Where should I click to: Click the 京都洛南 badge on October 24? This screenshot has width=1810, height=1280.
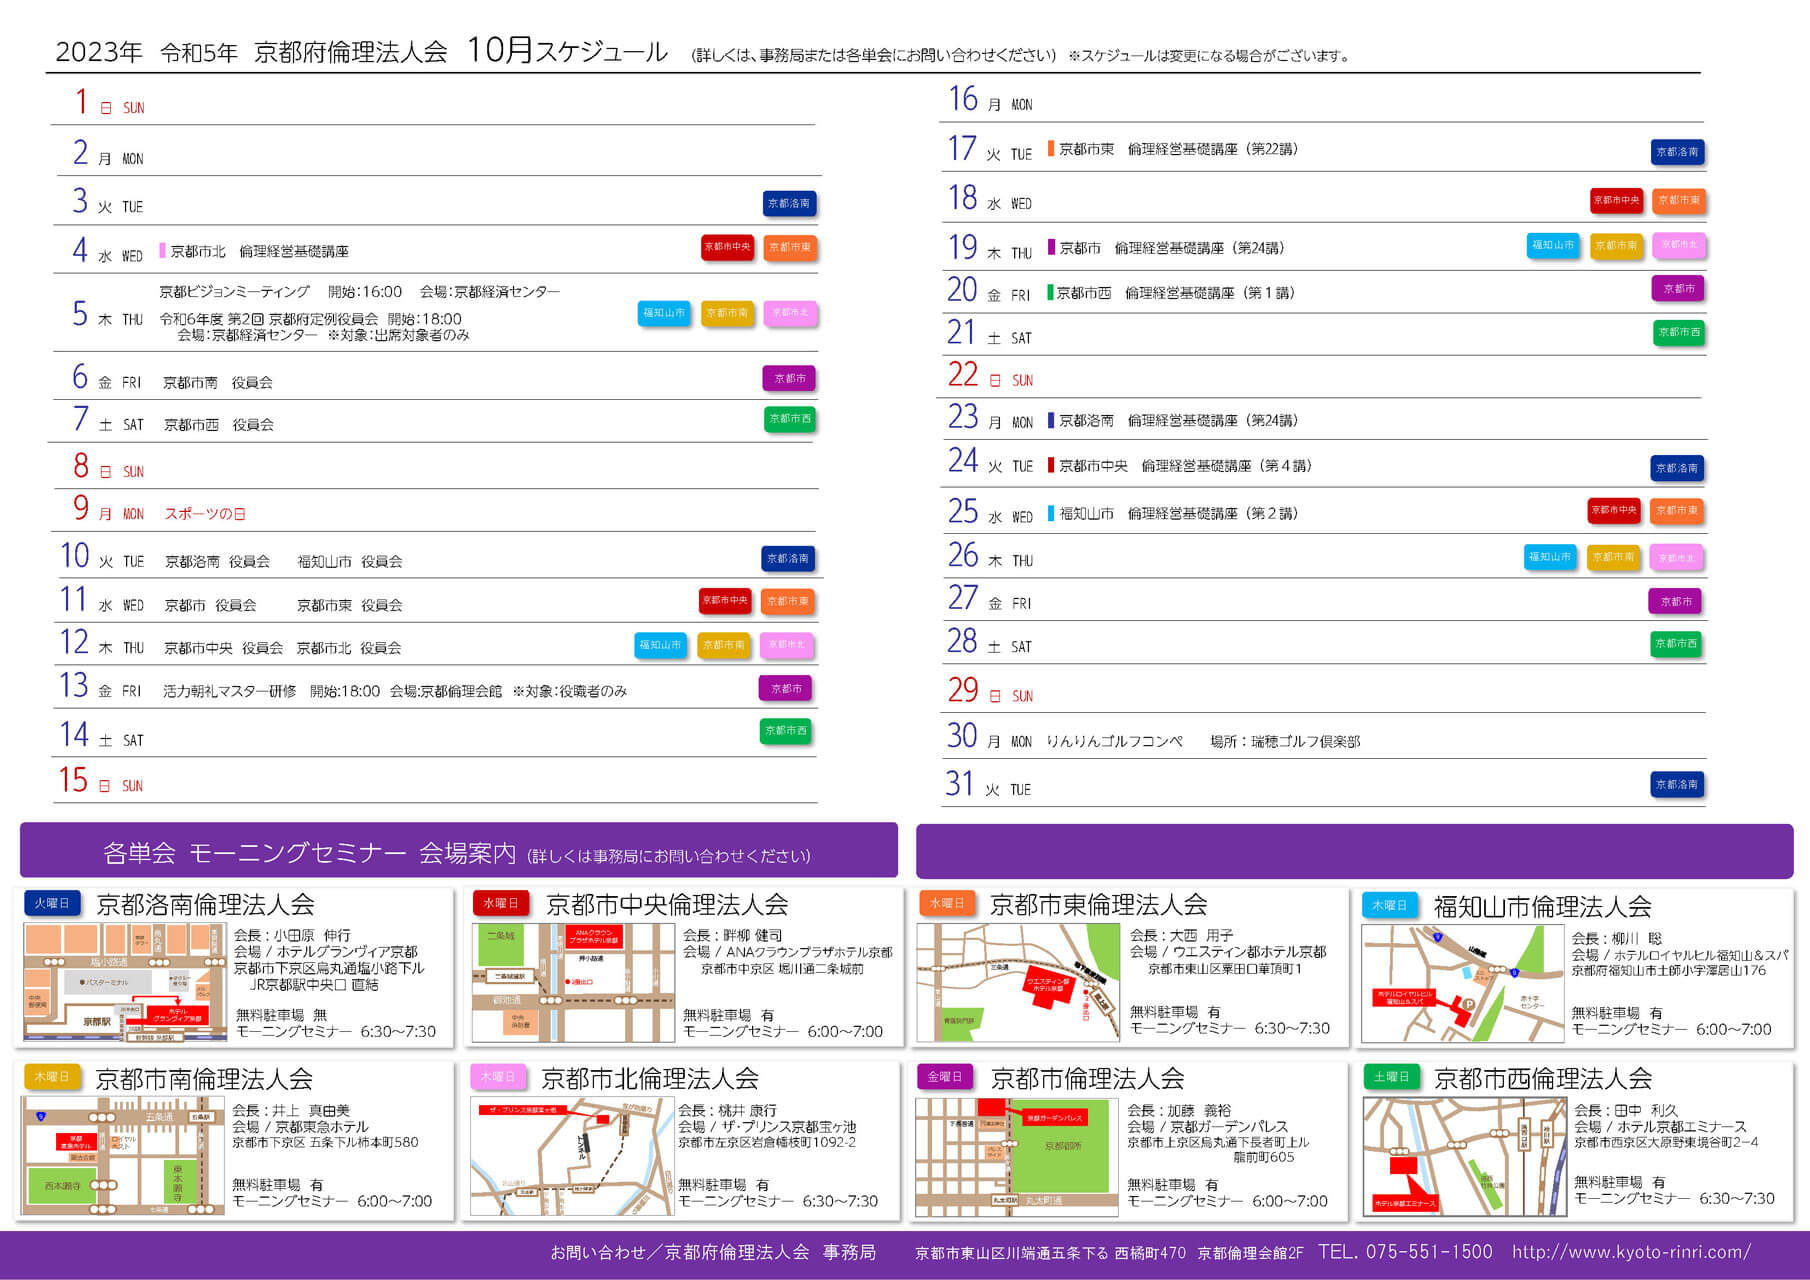[x=1677, y=468]
